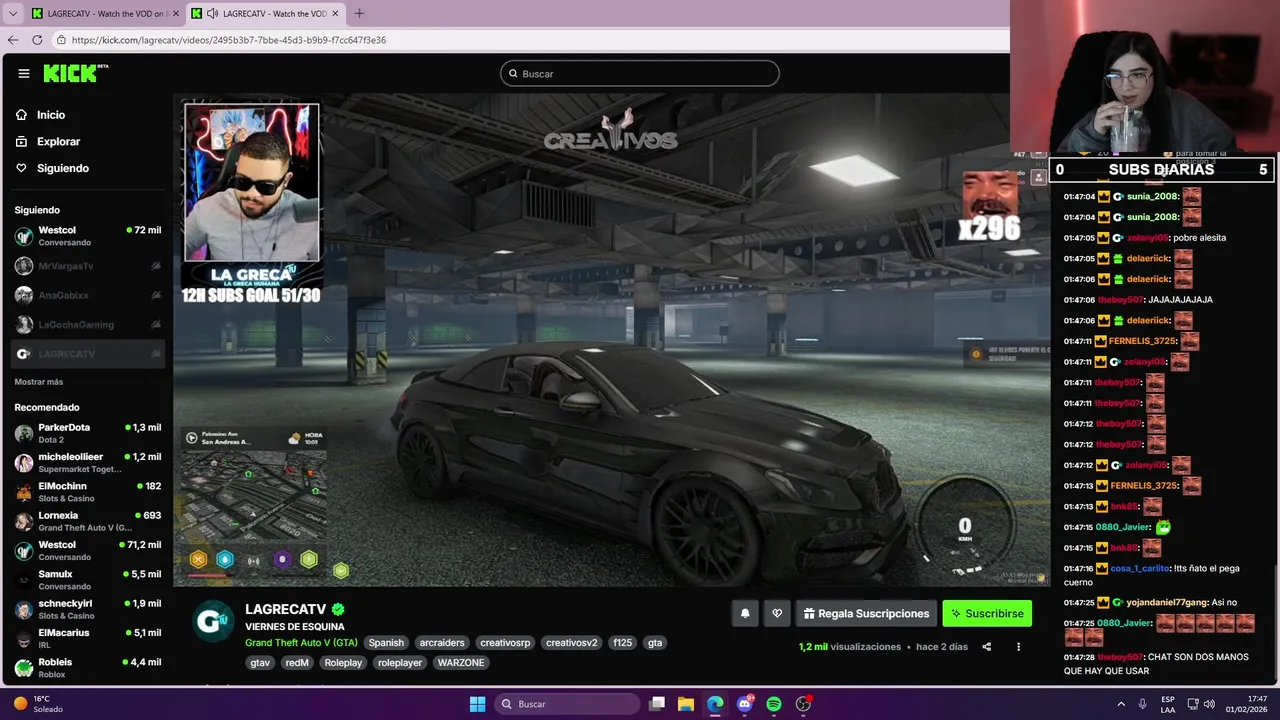Click the microphone icon in the system tray

1142,704
